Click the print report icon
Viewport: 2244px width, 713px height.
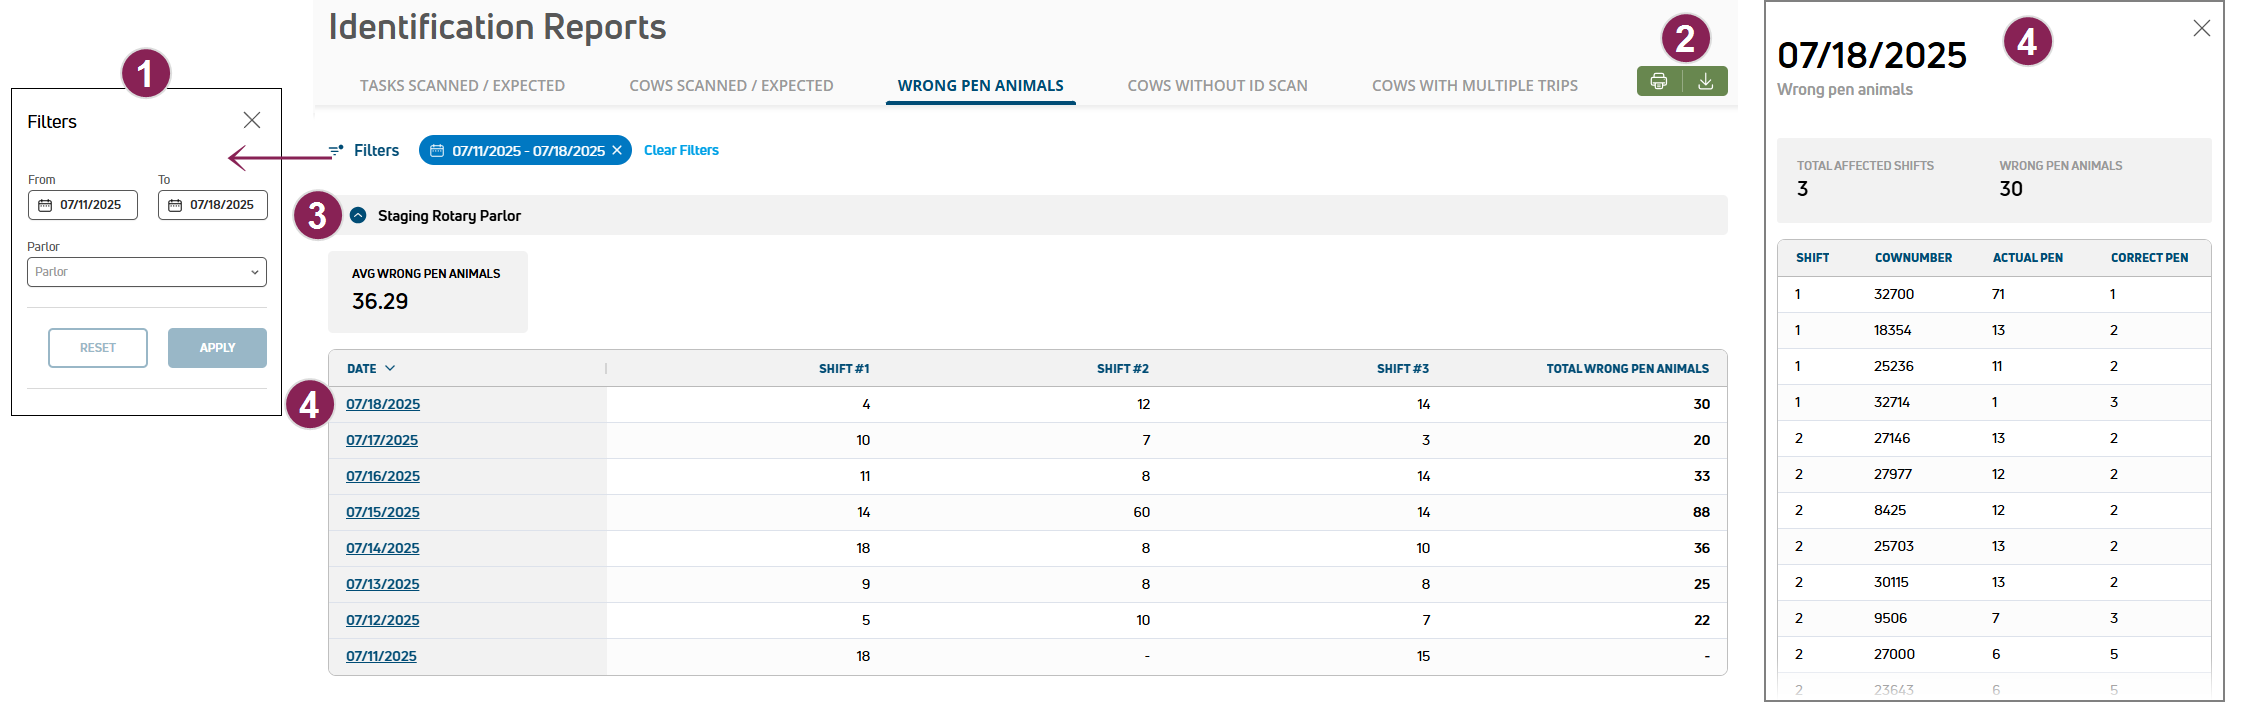tap(1659, 82)
